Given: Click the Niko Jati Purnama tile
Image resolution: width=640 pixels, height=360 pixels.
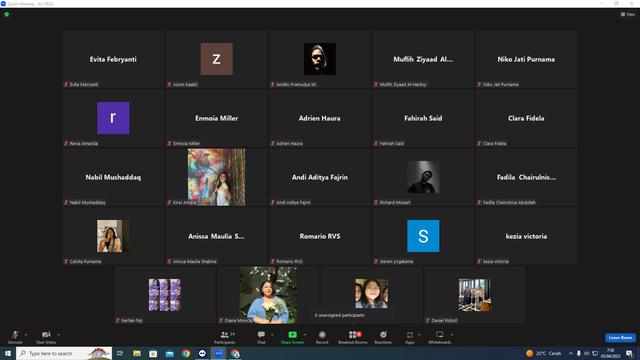Looking at the screenshot, I should (x=526, y=59).
